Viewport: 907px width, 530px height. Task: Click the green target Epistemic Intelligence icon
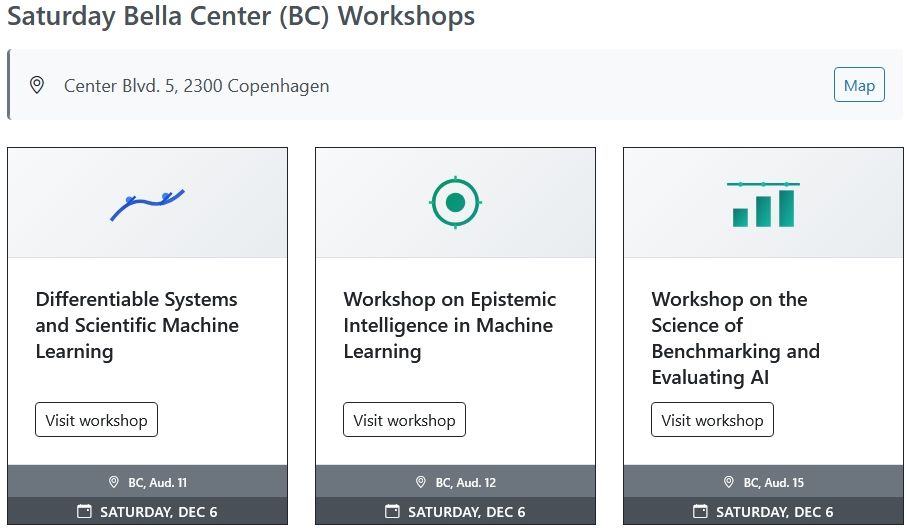[x=455, y=203]
